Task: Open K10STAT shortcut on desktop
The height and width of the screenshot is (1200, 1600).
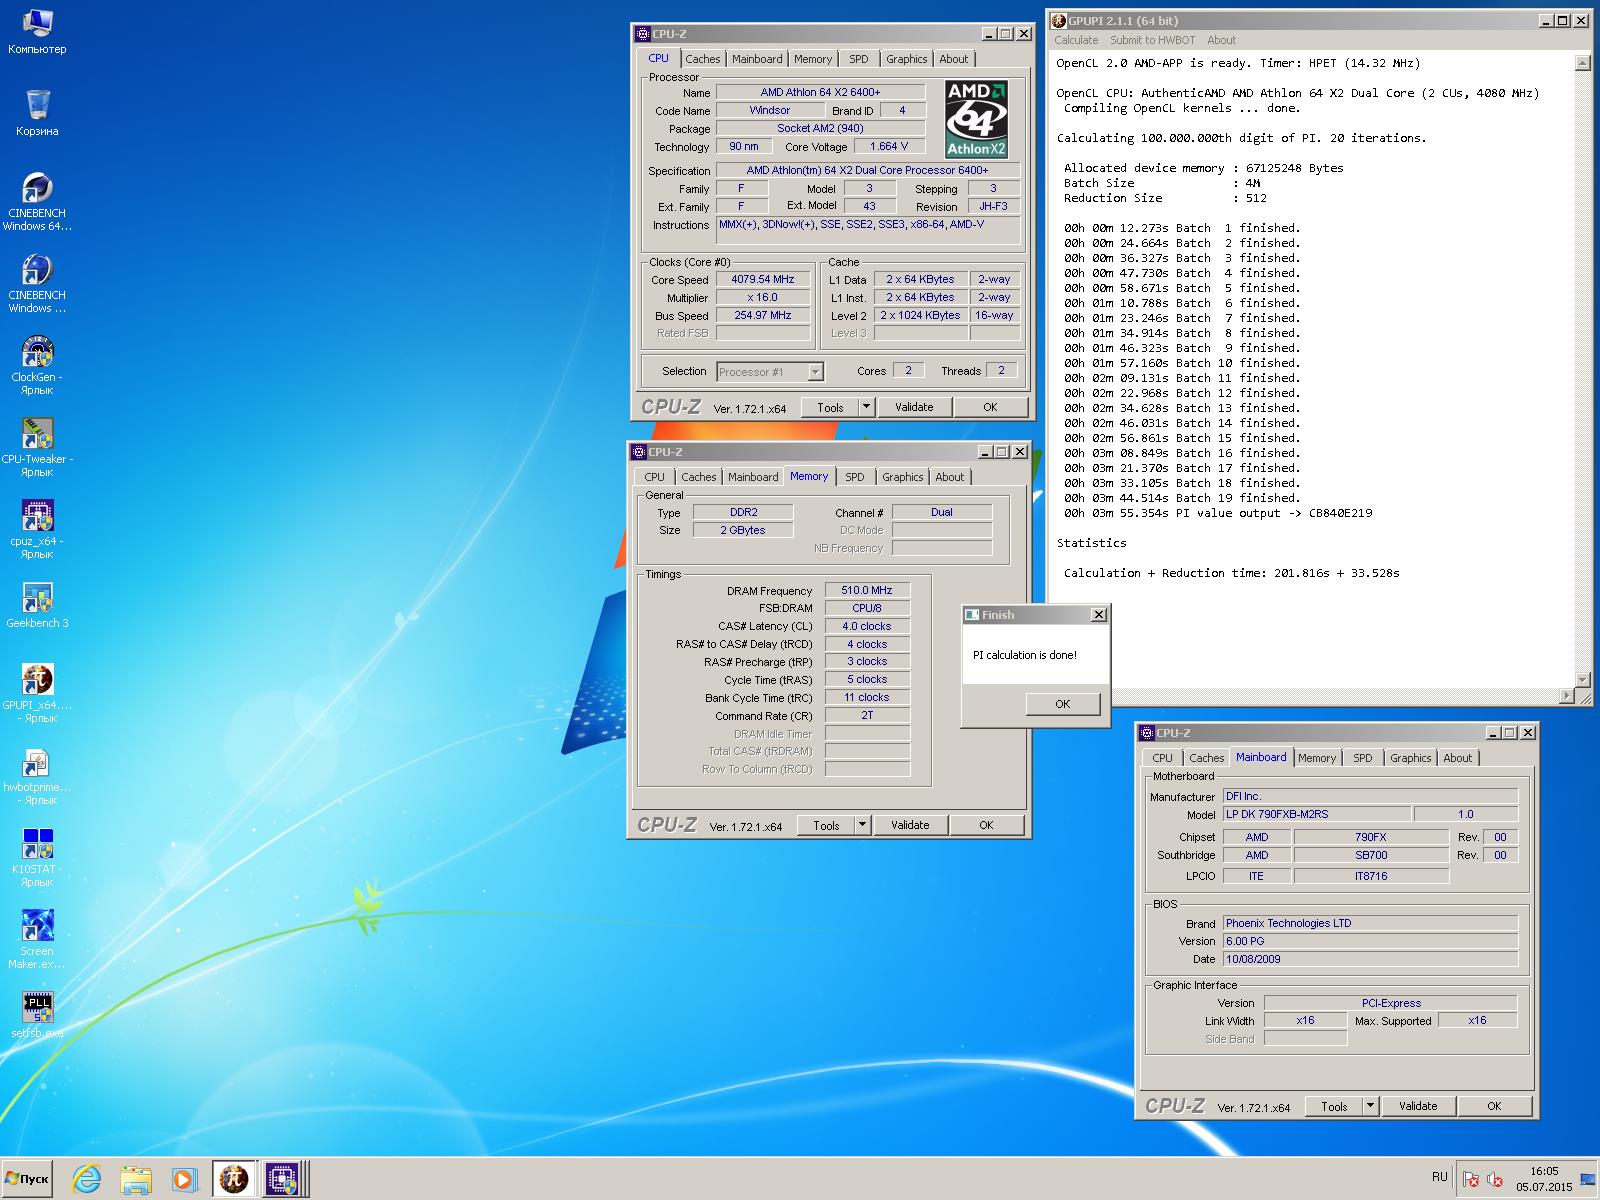Action: point(37,857)
